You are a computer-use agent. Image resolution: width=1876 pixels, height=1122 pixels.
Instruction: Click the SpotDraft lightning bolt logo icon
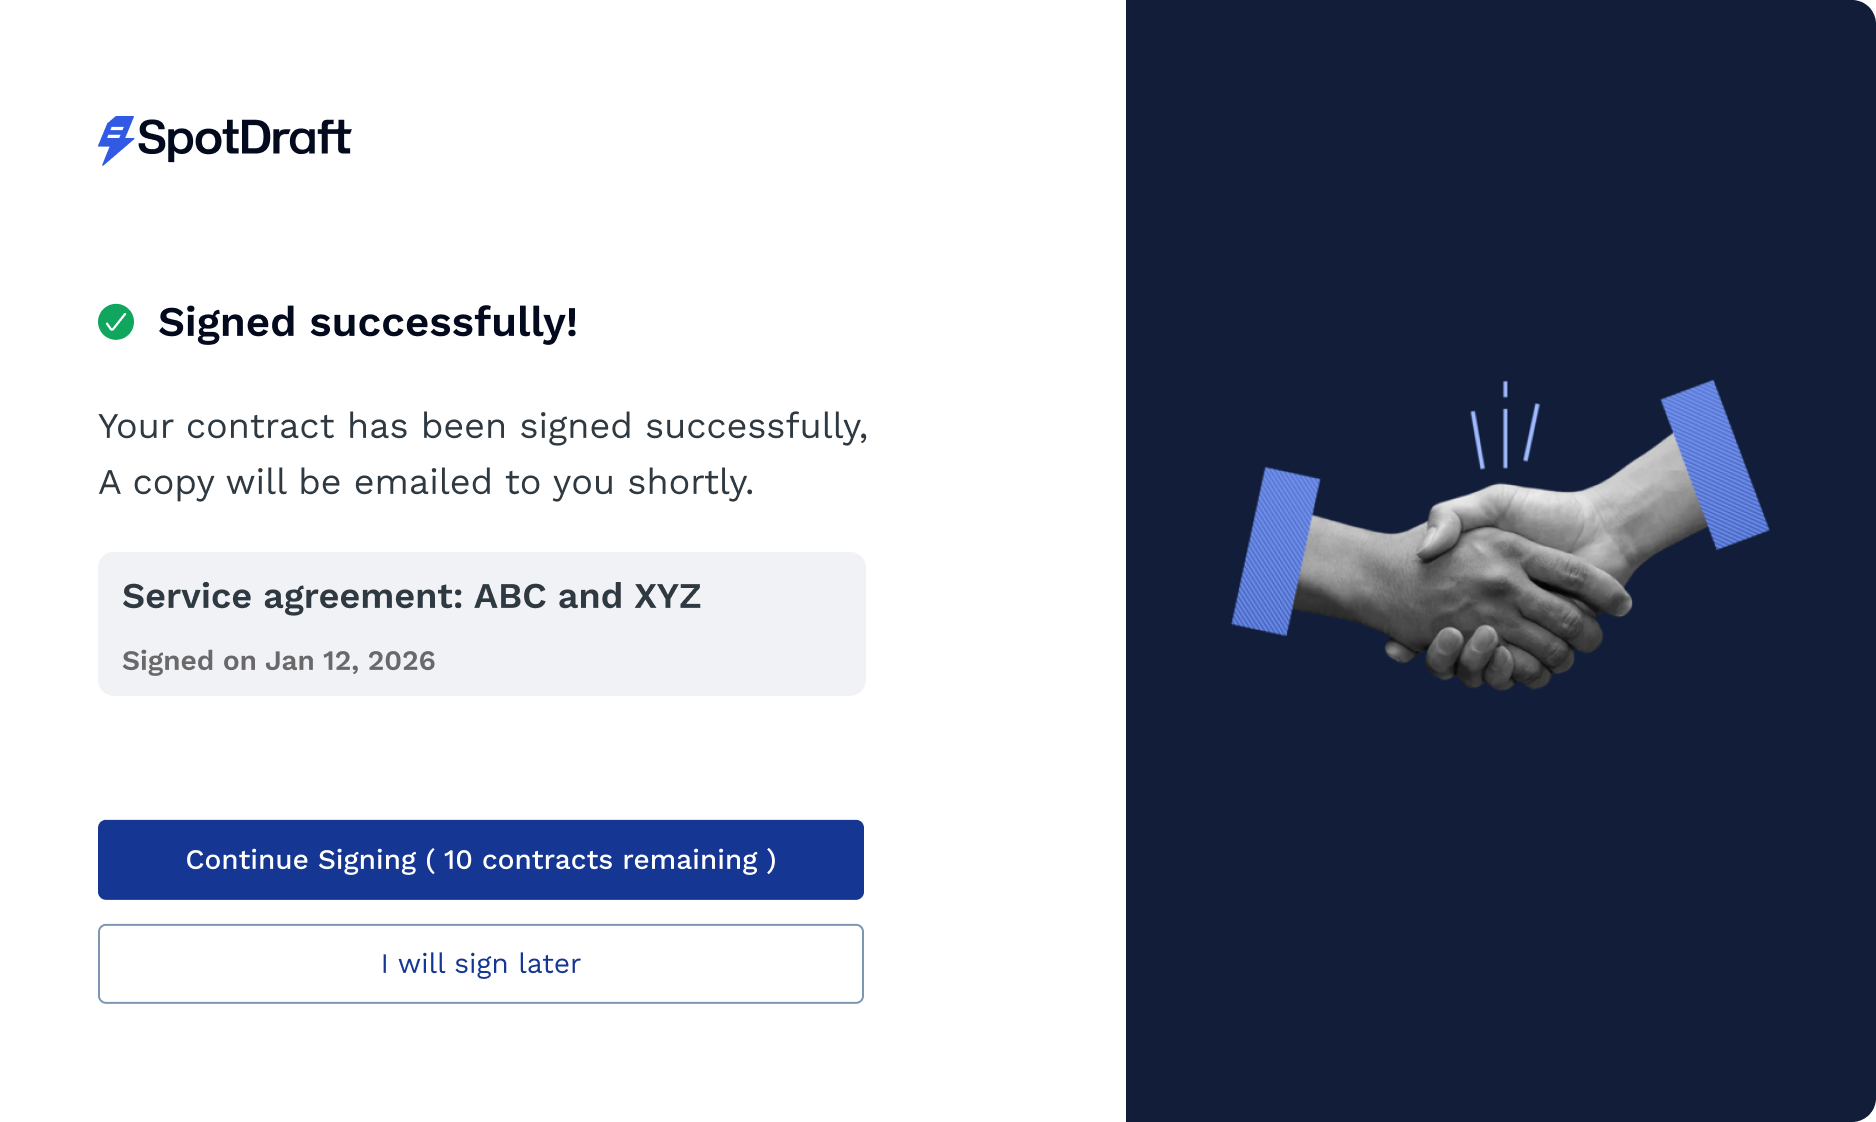(116, 140)
